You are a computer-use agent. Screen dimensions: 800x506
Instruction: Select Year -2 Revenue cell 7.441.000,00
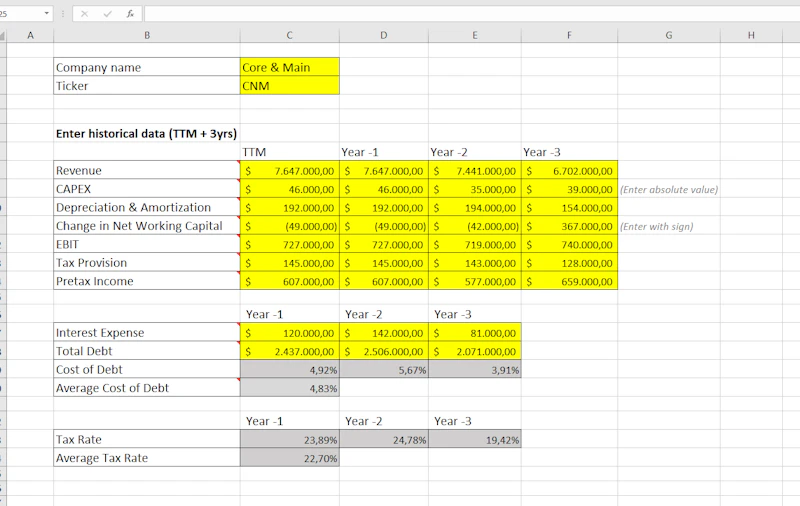click(474, 170)
